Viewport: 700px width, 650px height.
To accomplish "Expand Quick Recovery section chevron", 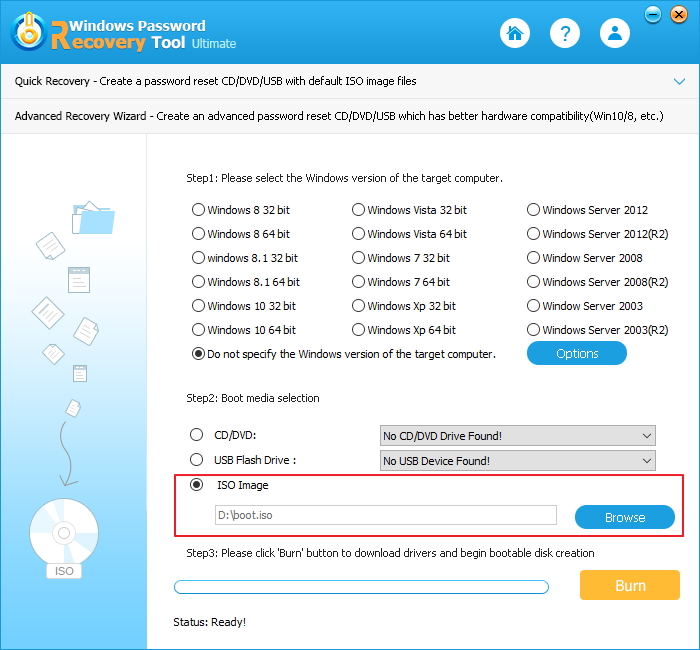I will pyautogui.click(x=679, y=81).
